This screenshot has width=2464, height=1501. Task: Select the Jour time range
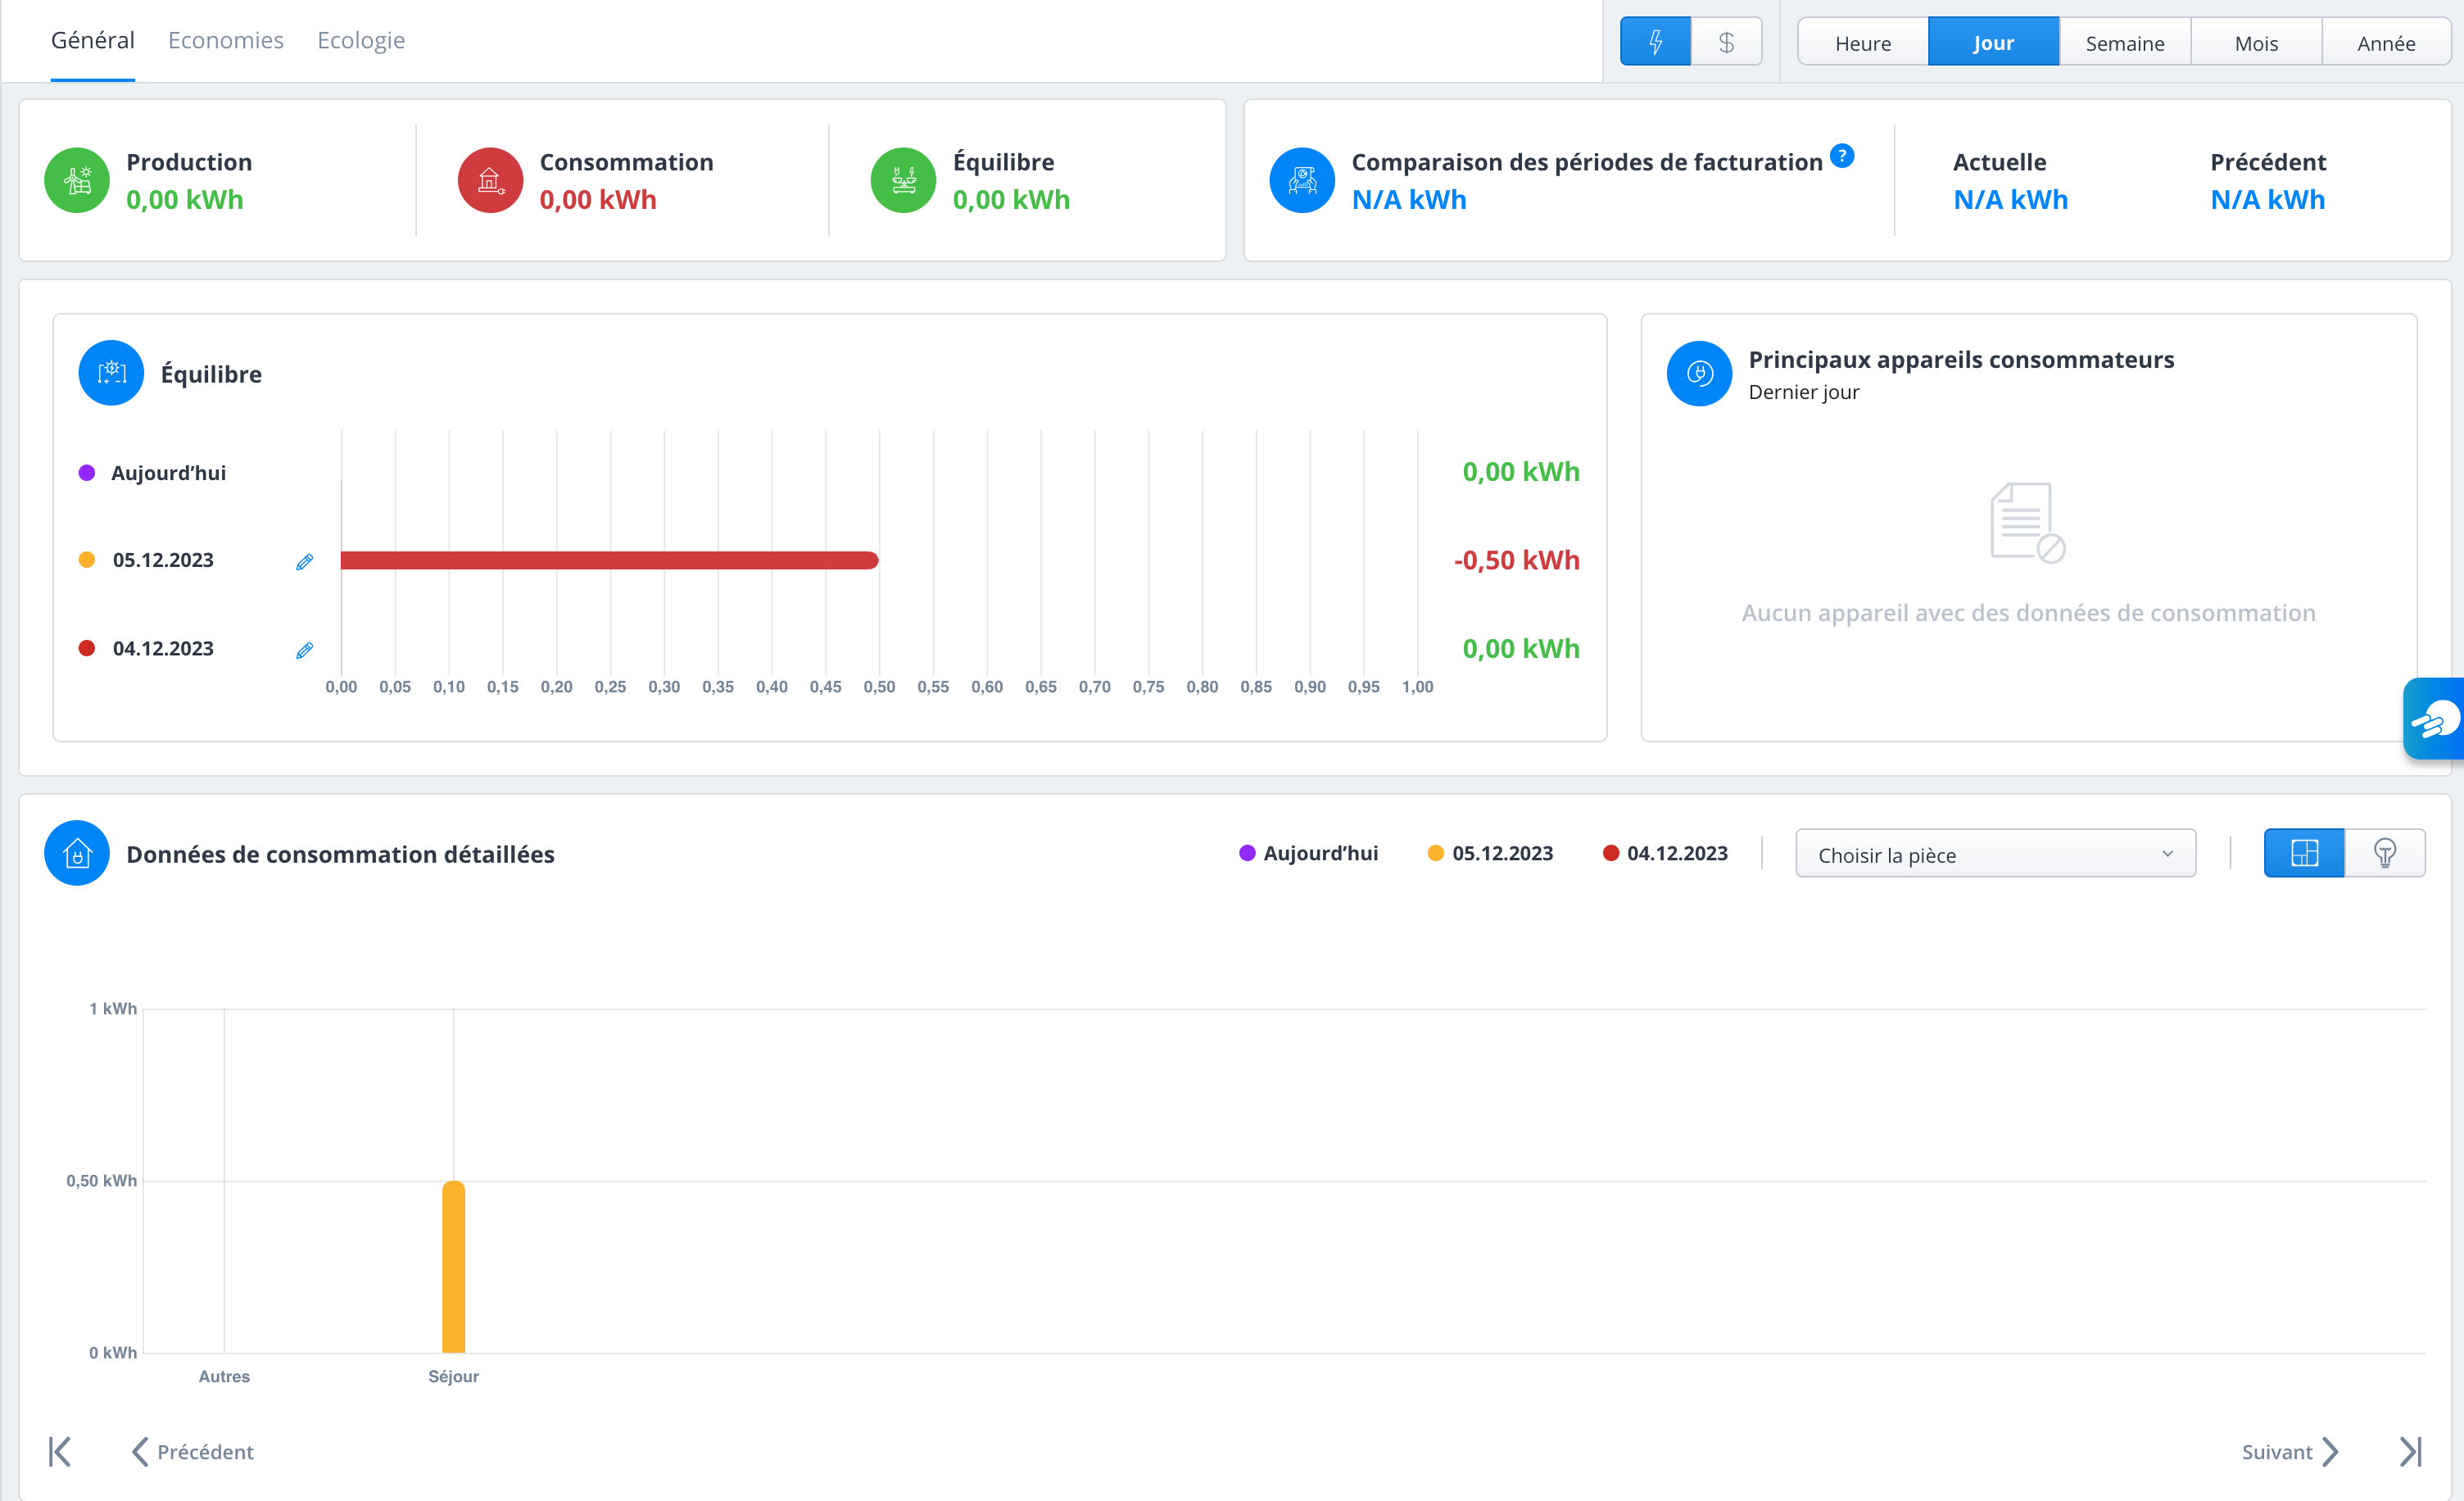pos(1993,43)
